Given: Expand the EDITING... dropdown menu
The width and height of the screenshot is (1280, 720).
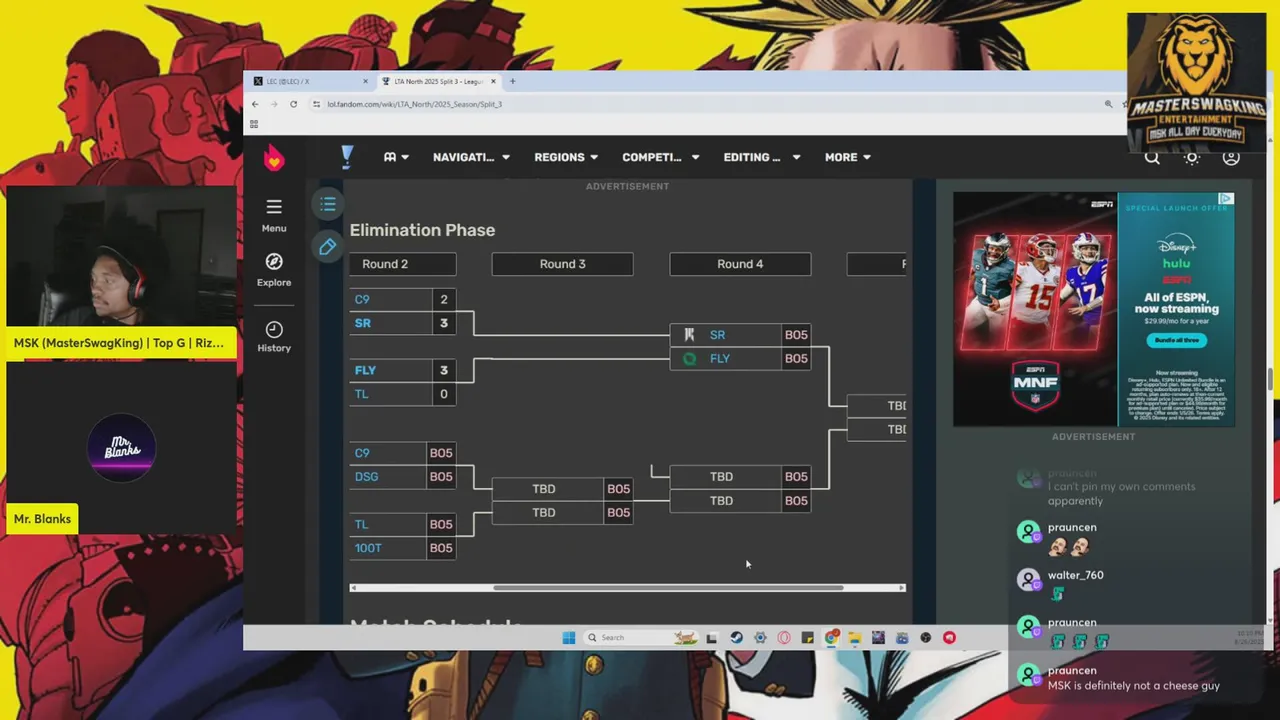Looking at the screenshot, I should [x=762, y=157].
